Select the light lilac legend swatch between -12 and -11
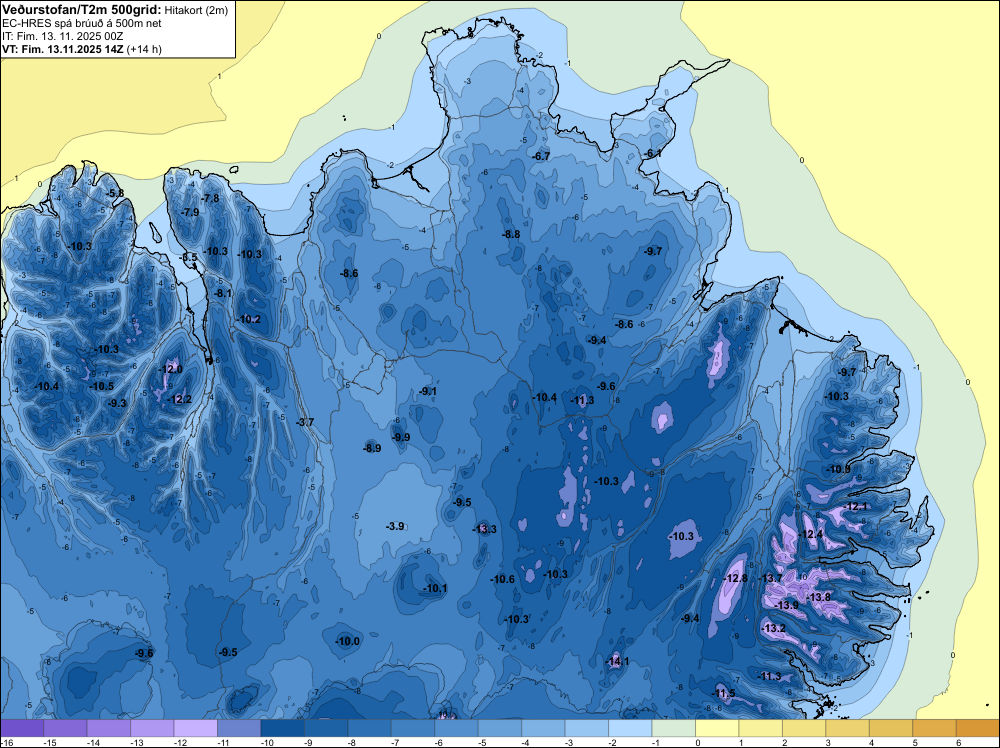This screenshot has height=748, width=1000. (195, 728)
